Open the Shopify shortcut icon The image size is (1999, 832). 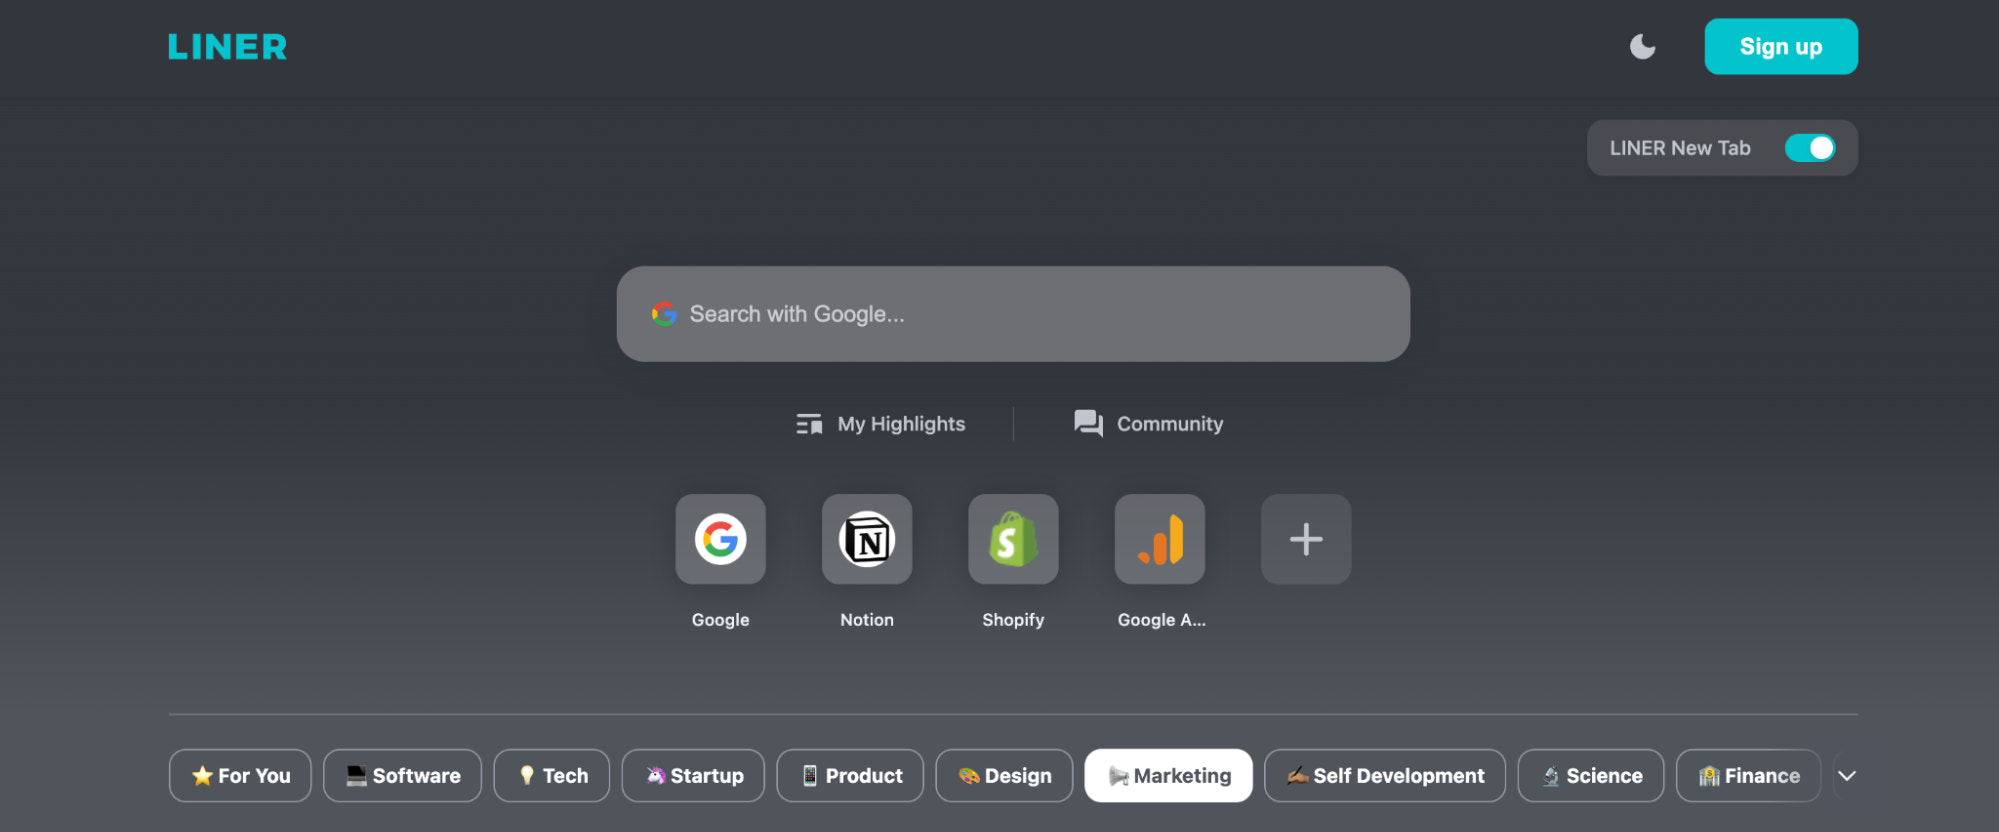pyautogui.click(x=1013, y=540)
